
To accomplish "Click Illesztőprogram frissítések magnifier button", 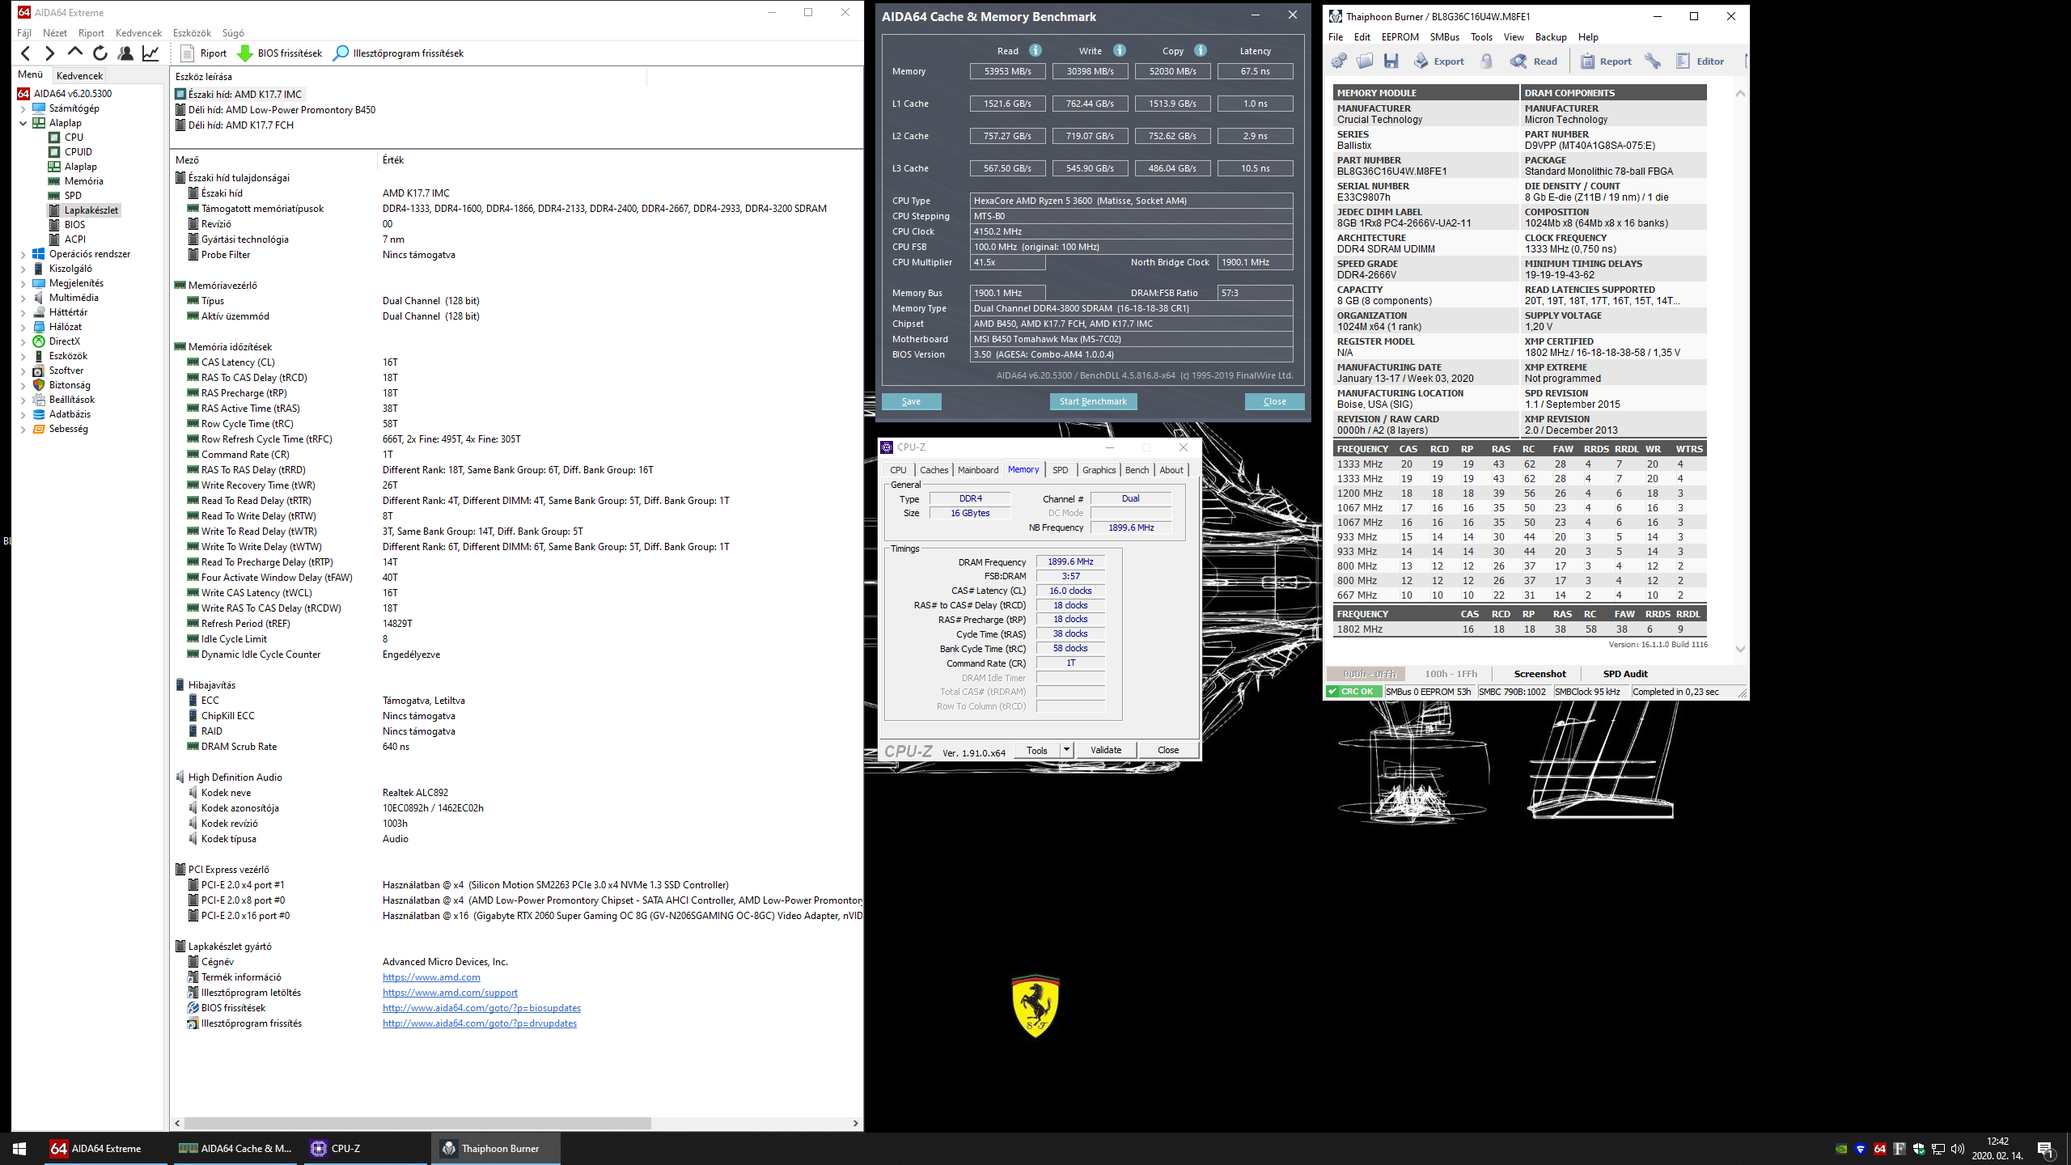I will click(398, 53).
